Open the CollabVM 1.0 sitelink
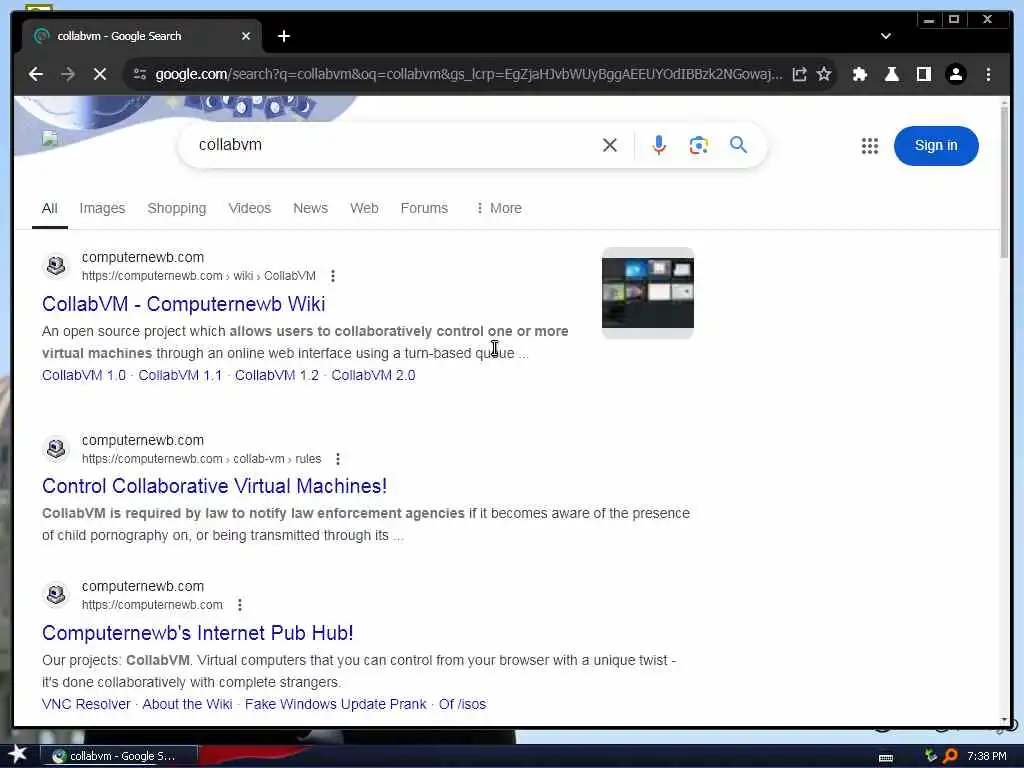Image resolution: width=1024 pixels, height=768 pixels. point(84,376)
